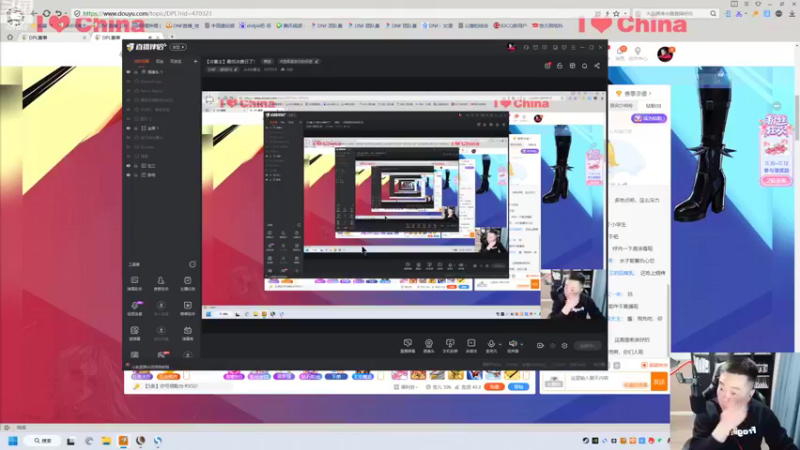Expand the 赛事 header arrow in chat panel
Image resolution: width=800 pixels, height=450 pixels.
pyautogui.click(x=651, y=93)
